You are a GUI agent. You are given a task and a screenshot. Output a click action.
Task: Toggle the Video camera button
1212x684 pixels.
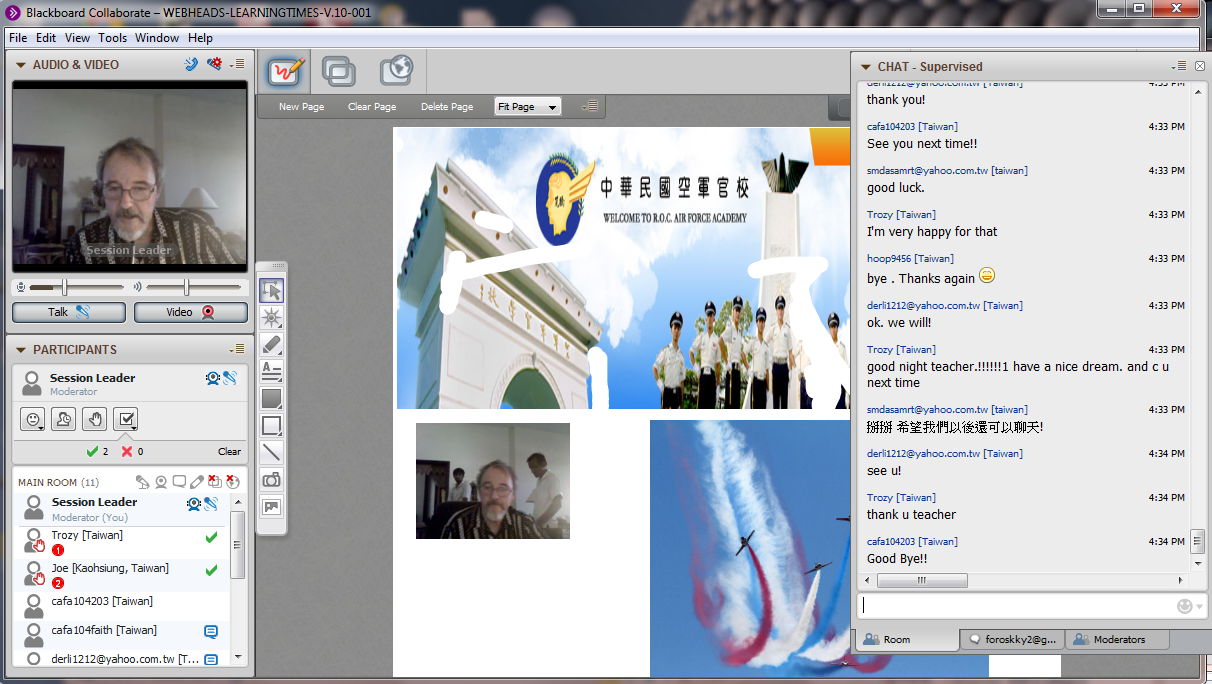(x=190, y=312)
